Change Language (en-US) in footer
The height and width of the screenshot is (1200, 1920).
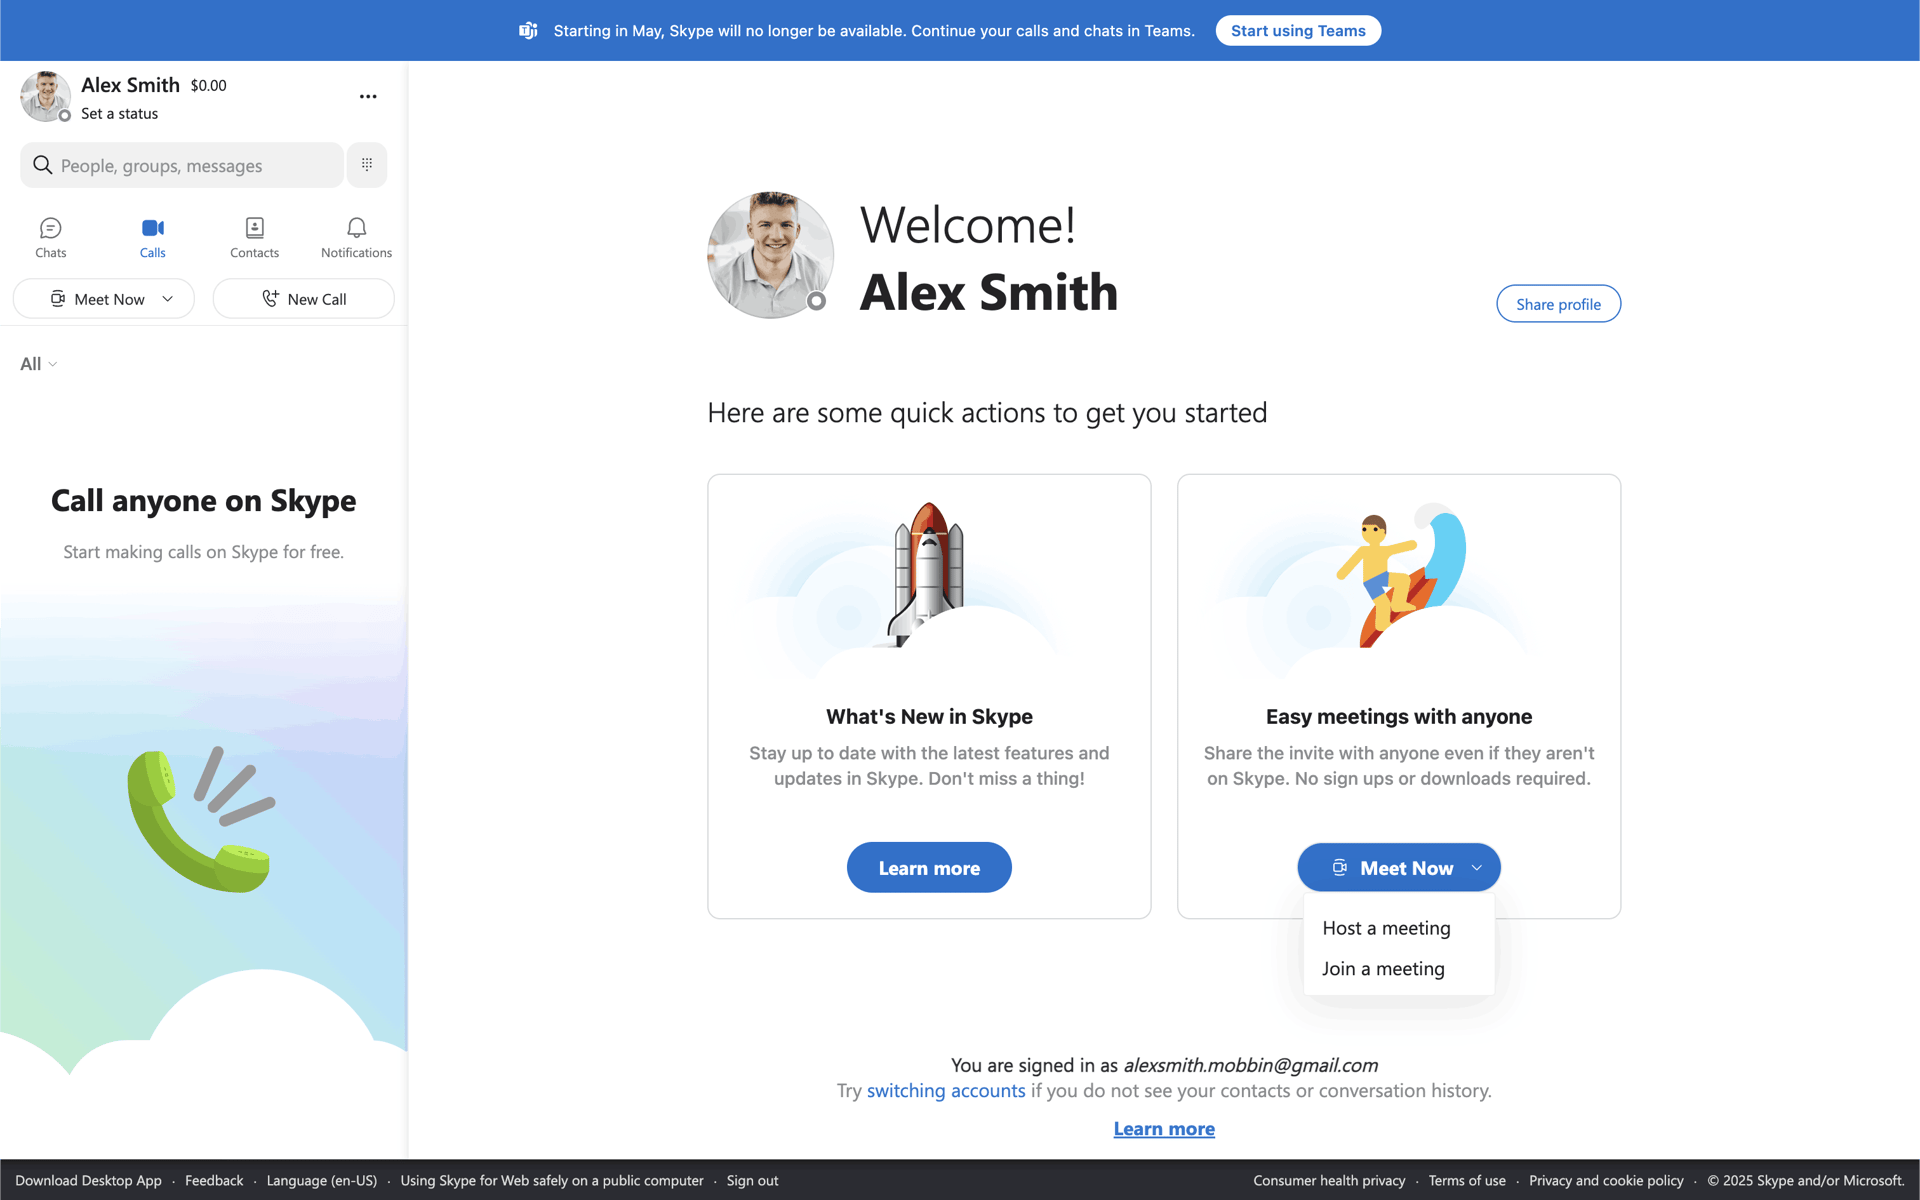tap(322, 1181)
